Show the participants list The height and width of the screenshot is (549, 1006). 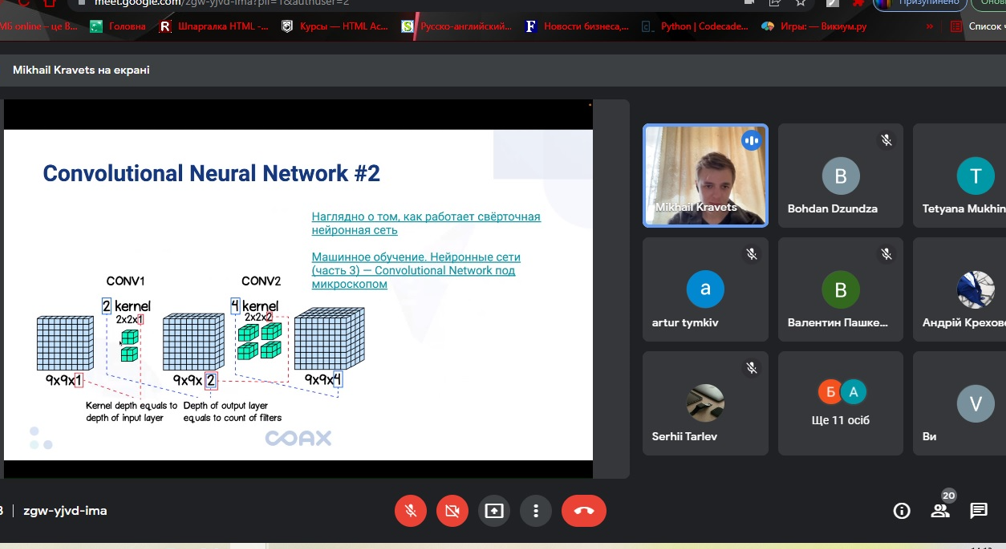[940, 511]
